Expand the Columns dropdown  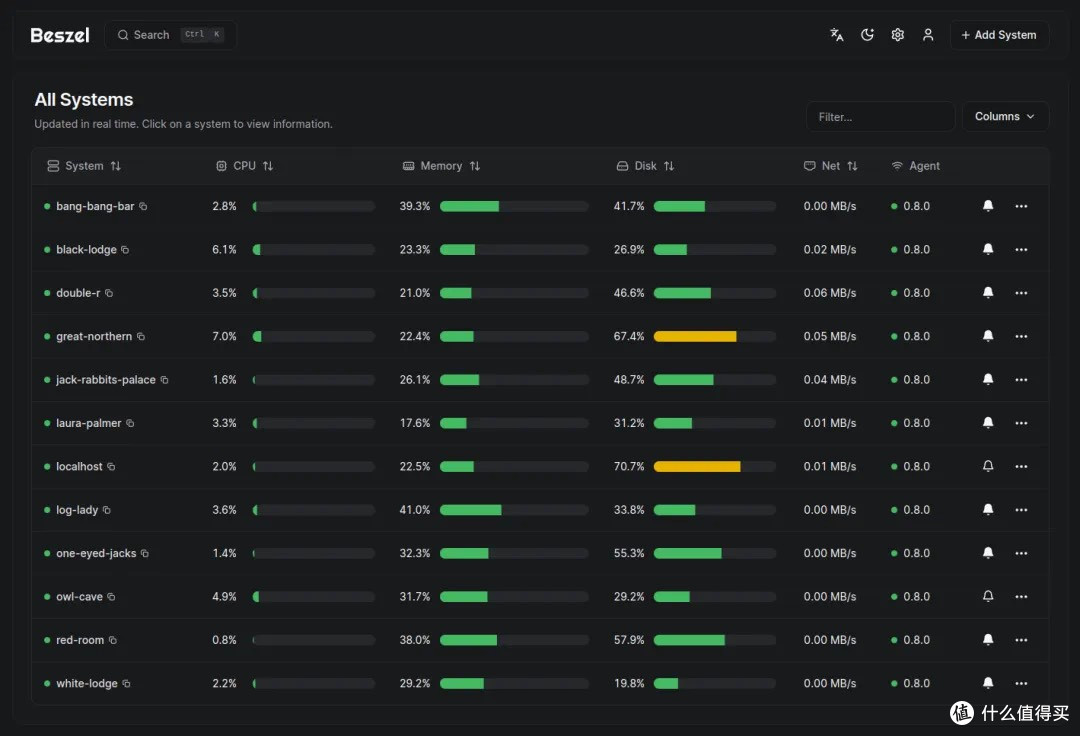pos(1005,116)
